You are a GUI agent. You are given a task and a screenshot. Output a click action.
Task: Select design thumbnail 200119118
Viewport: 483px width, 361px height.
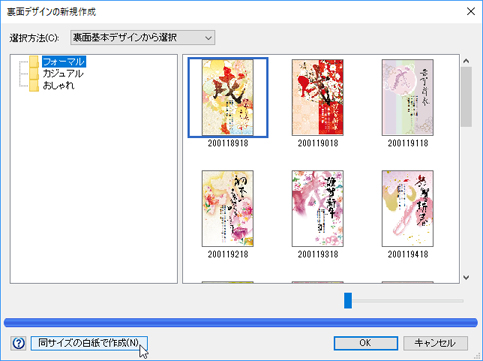point(408,97)
